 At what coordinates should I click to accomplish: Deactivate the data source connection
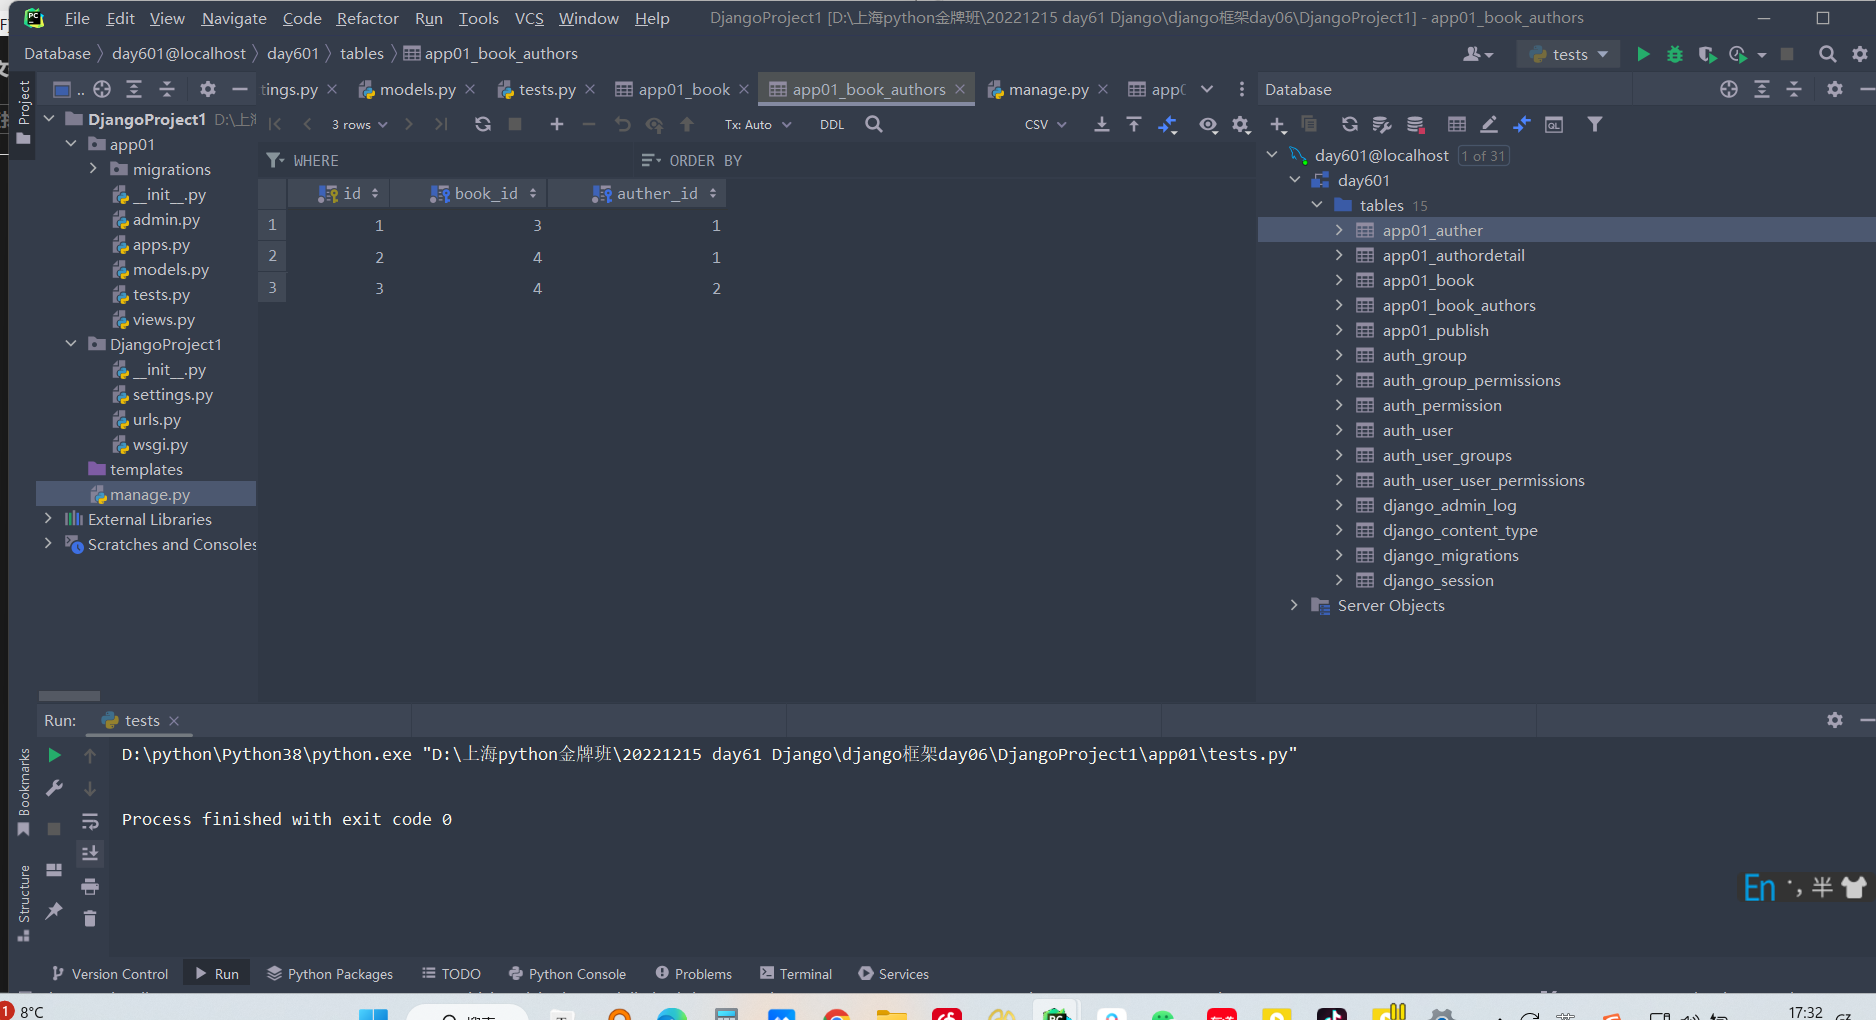click(1415, 124)
